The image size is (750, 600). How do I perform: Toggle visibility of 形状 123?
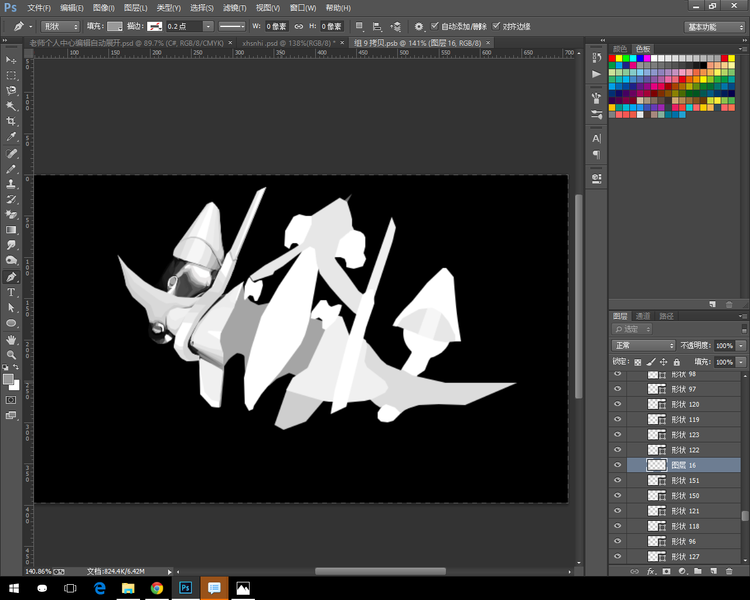pyautogui.click(x=618, y=434)
